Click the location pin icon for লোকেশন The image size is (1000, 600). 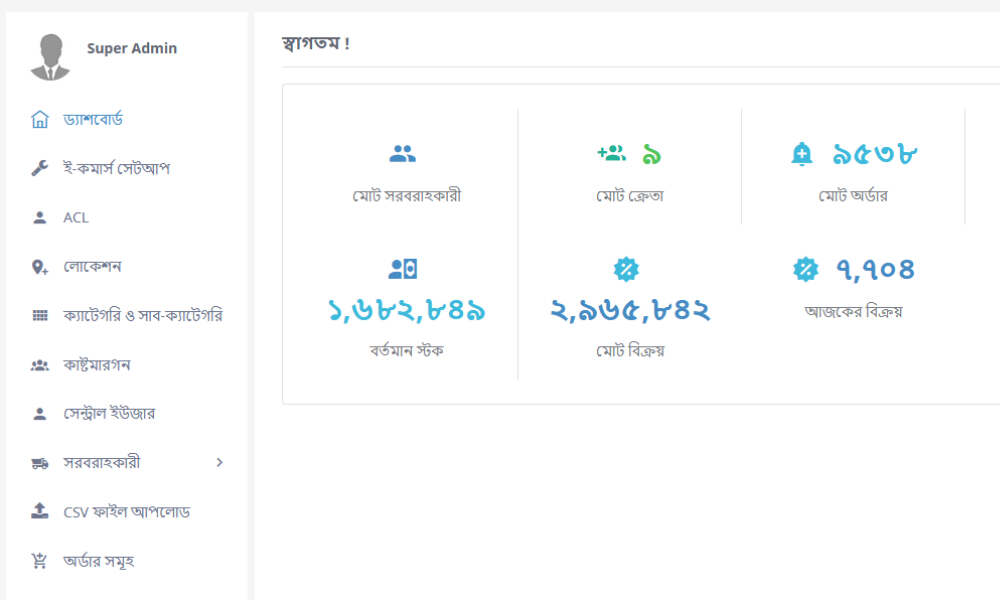point(40,267)
